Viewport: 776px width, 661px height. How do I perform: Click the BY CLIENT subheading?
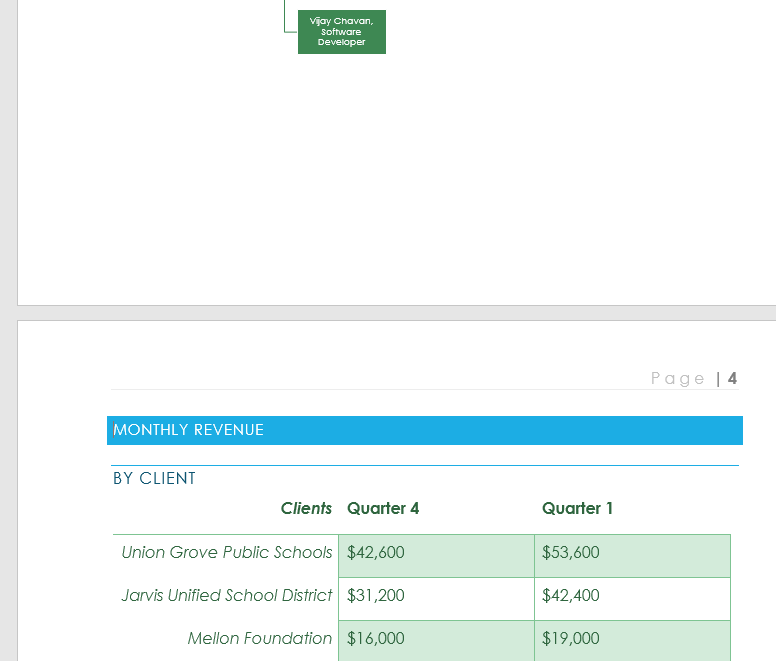click(x=154, y=478)
